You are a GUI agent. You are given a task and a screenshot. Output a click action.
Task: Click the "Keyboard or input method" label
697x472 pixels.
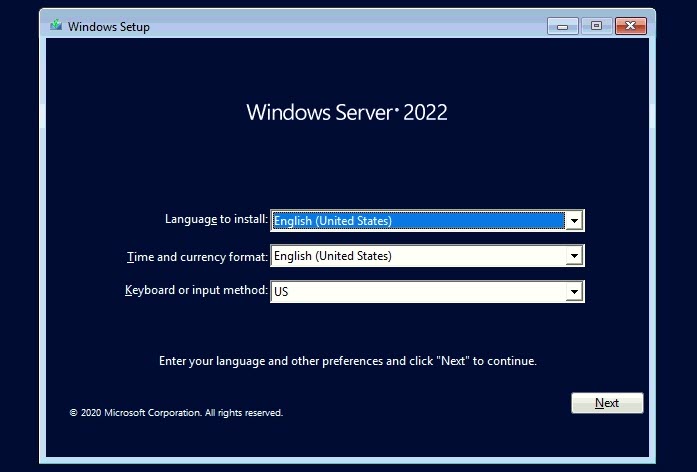[196, 290]
